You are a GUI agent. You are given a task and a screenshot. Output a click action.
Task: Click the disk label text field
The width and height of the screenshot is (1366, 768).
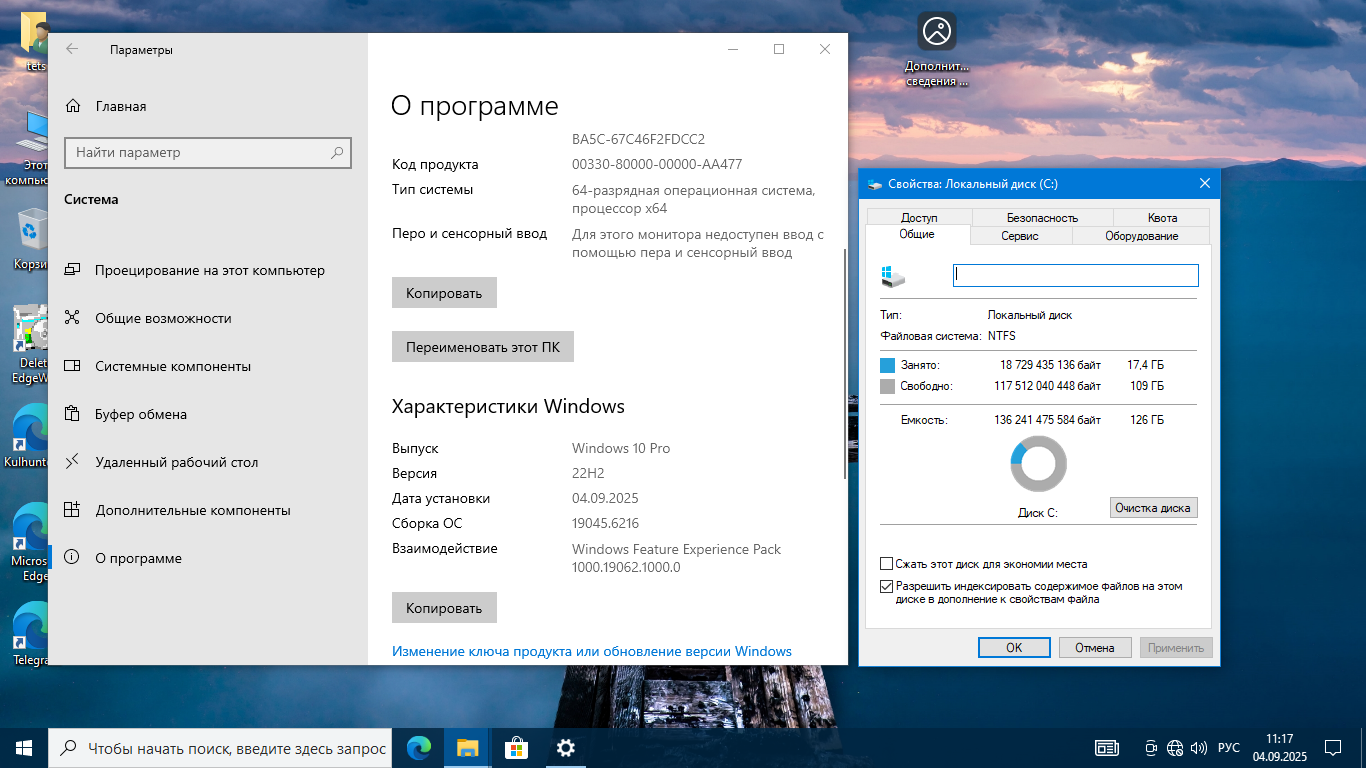pyautogui.click(x=1075, y=275)
